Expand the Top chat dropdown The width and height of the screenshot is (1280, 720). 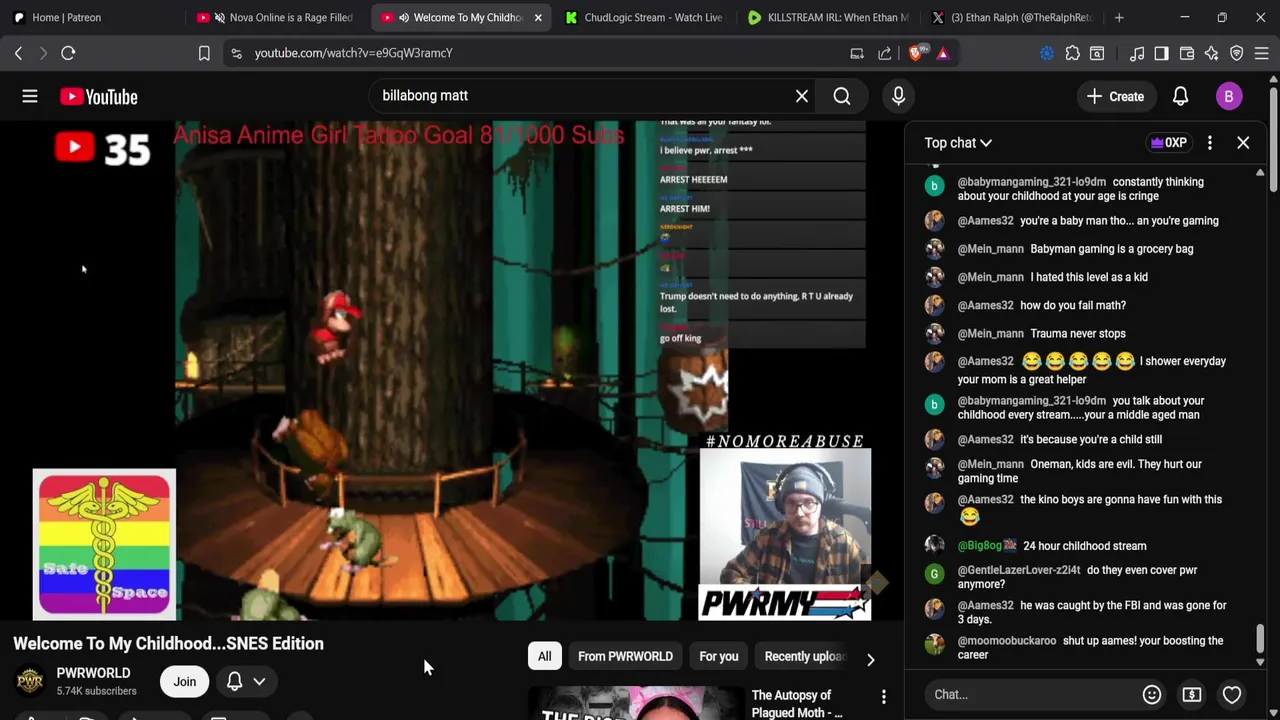(x=958, y=143)
